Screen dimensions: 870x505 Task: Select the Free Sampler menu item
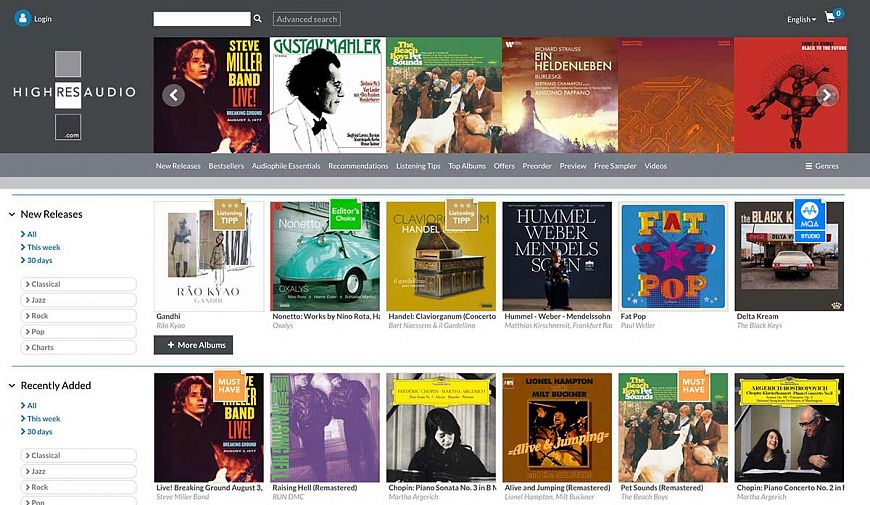pos(615,166)
